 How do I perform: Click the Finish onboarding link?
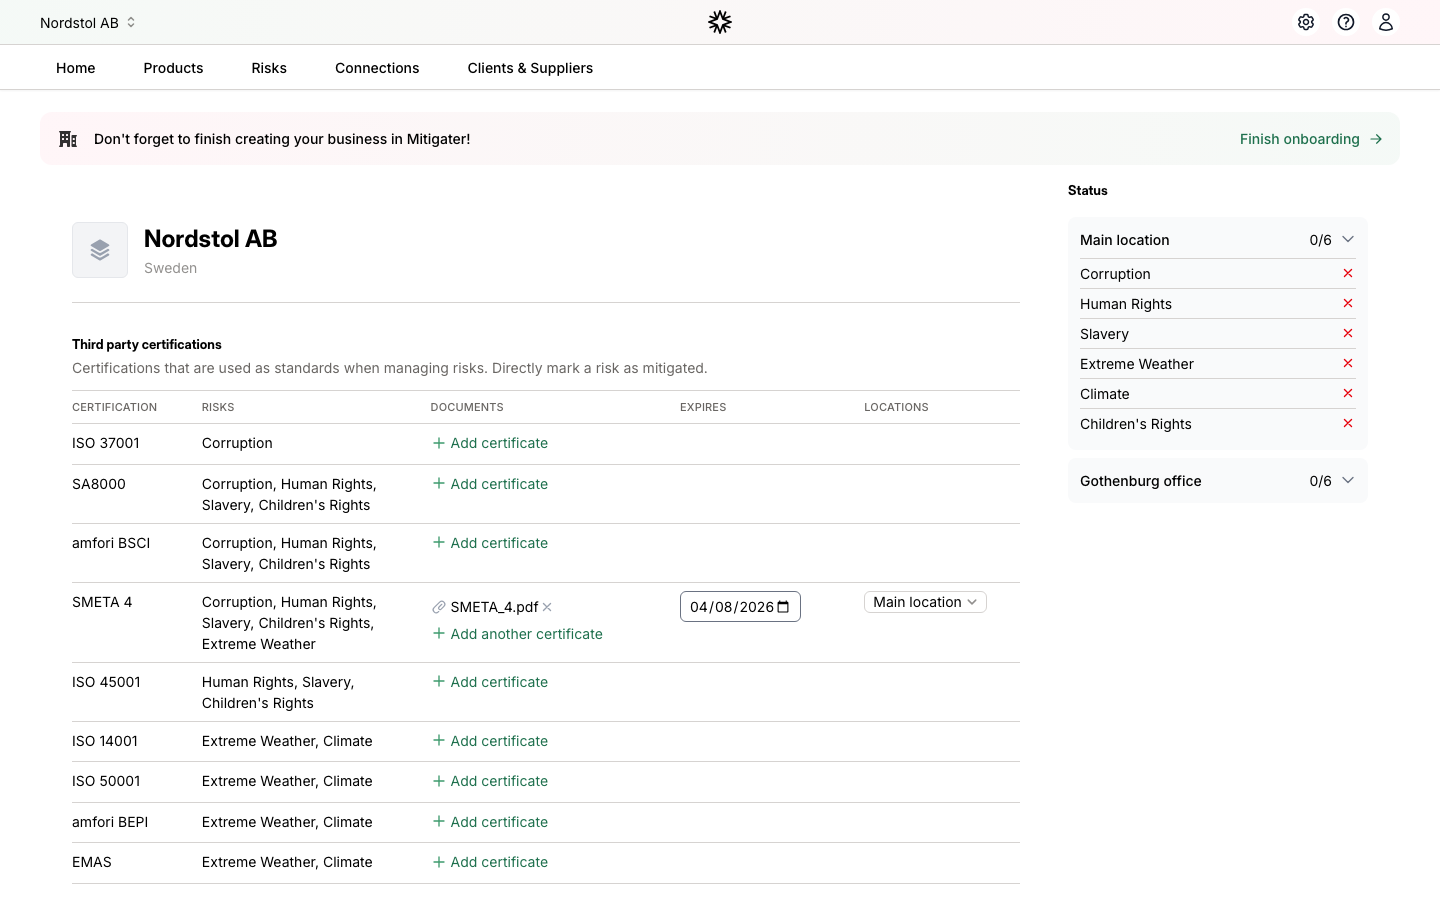pos(1311,139)
